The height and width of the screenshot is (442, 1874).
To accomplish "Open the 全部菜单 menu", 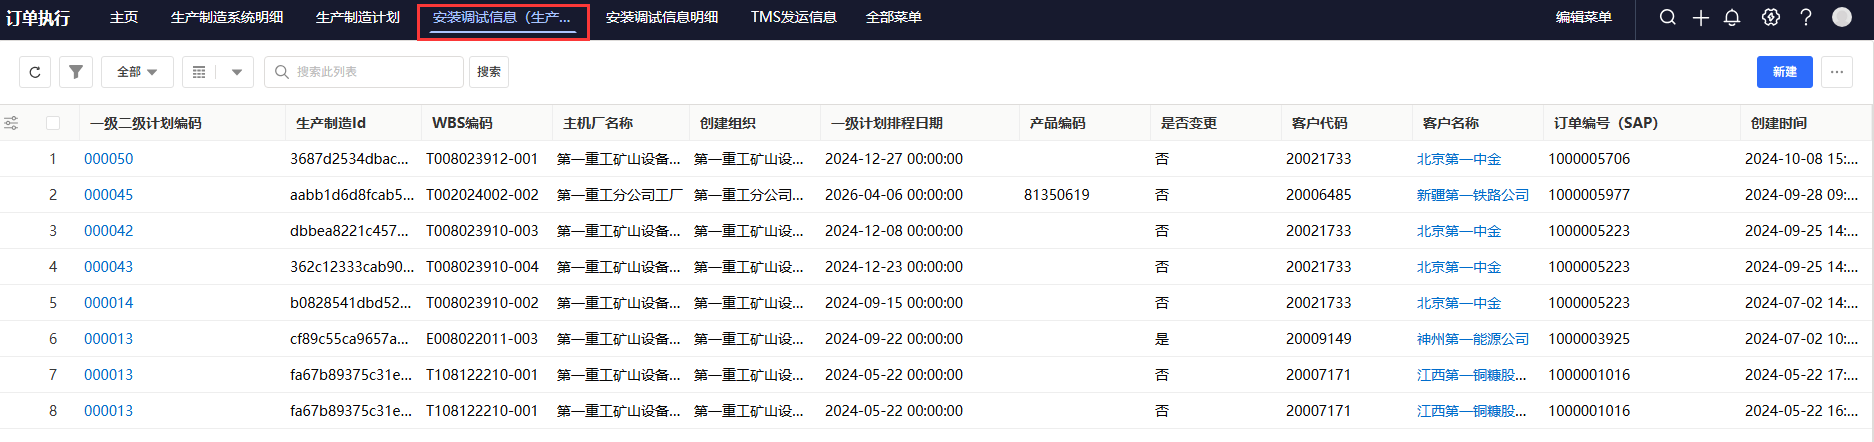I will (x=893, y=17).
